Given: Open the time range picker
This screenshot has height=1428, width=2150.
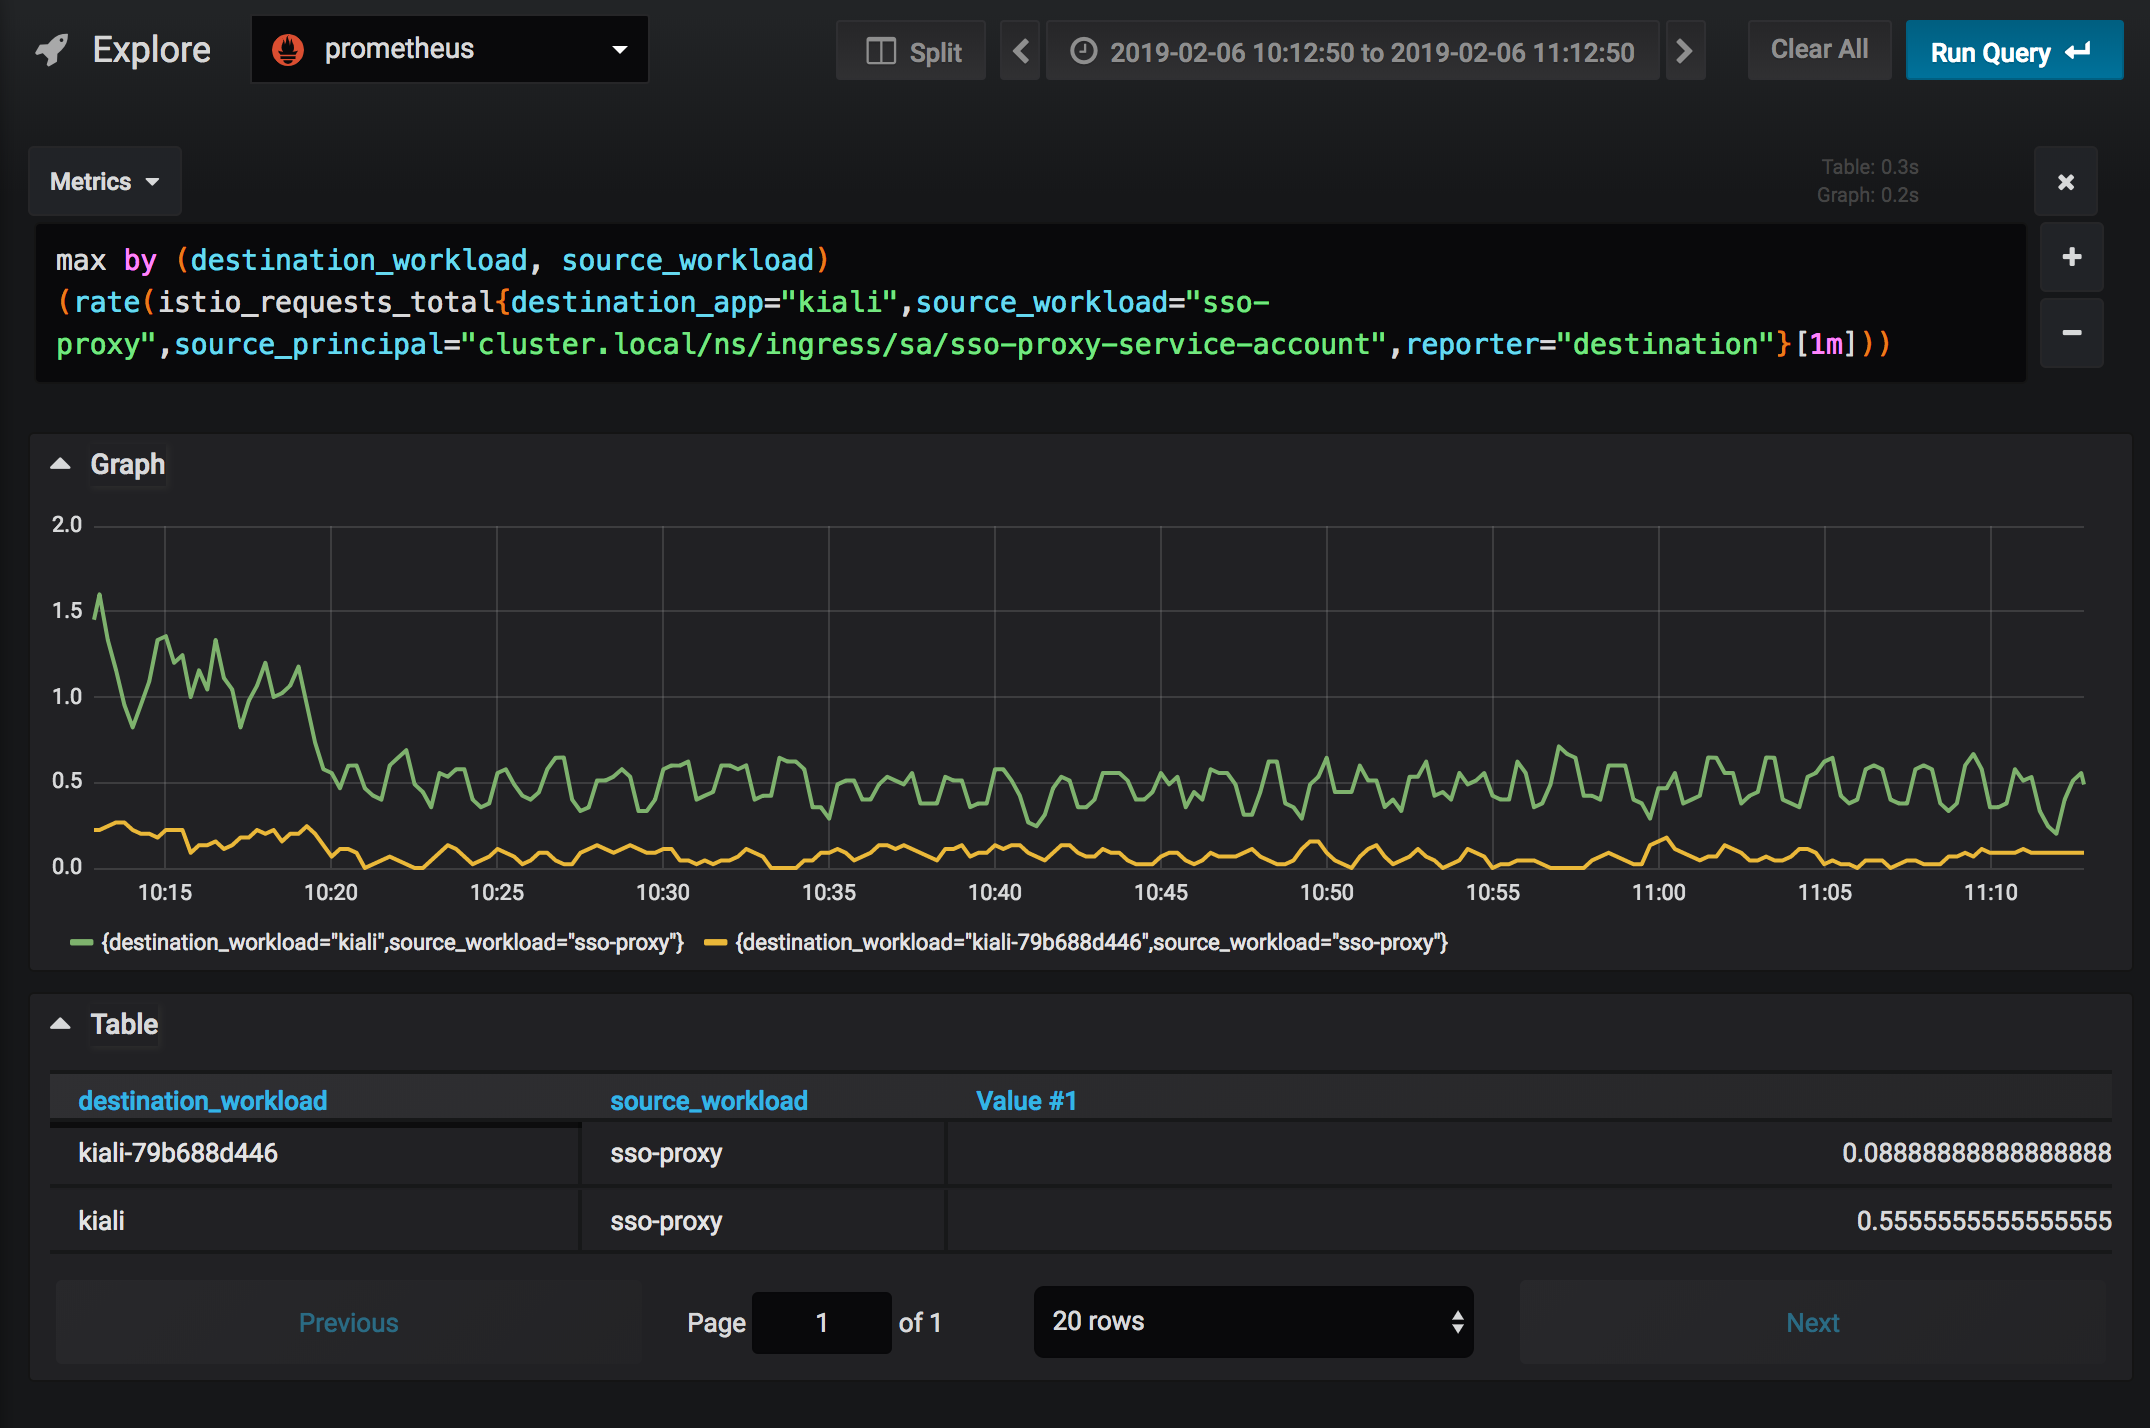Looking at the screenshot, I should click(1352, 51).
